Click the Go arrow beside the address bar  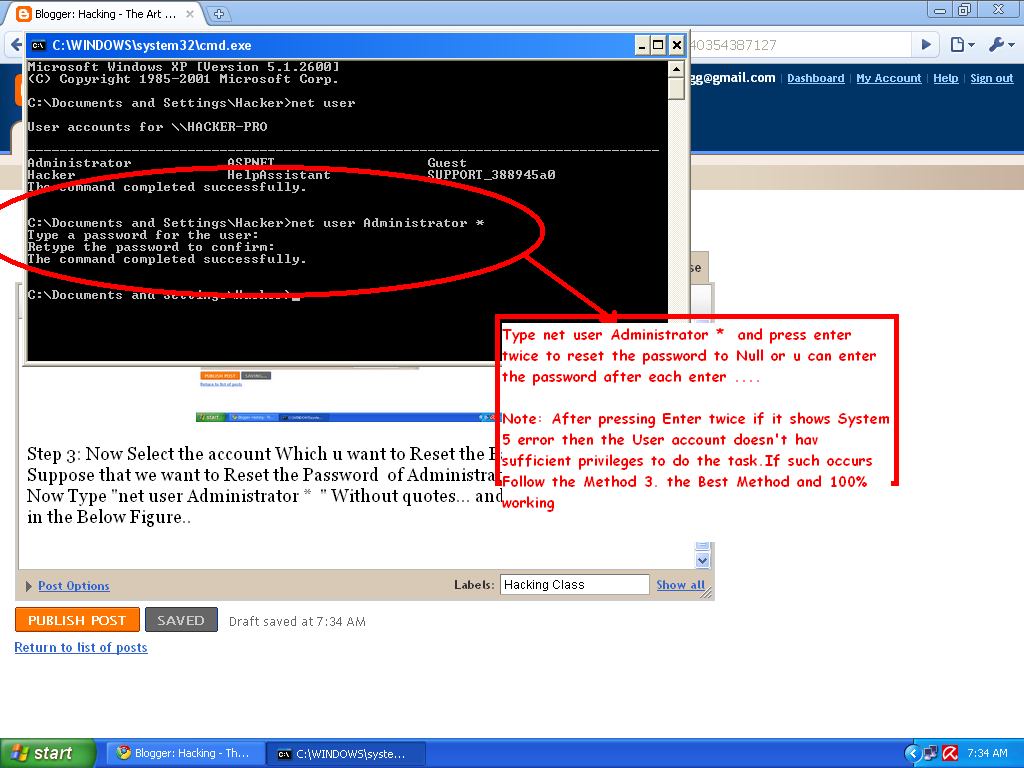coord(926,44)
